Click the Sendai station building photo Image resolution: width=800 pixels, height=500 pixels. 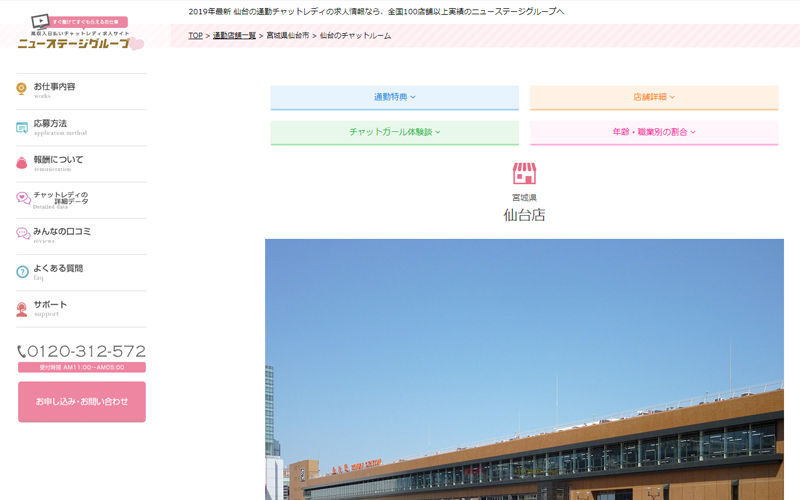(524, 369)
